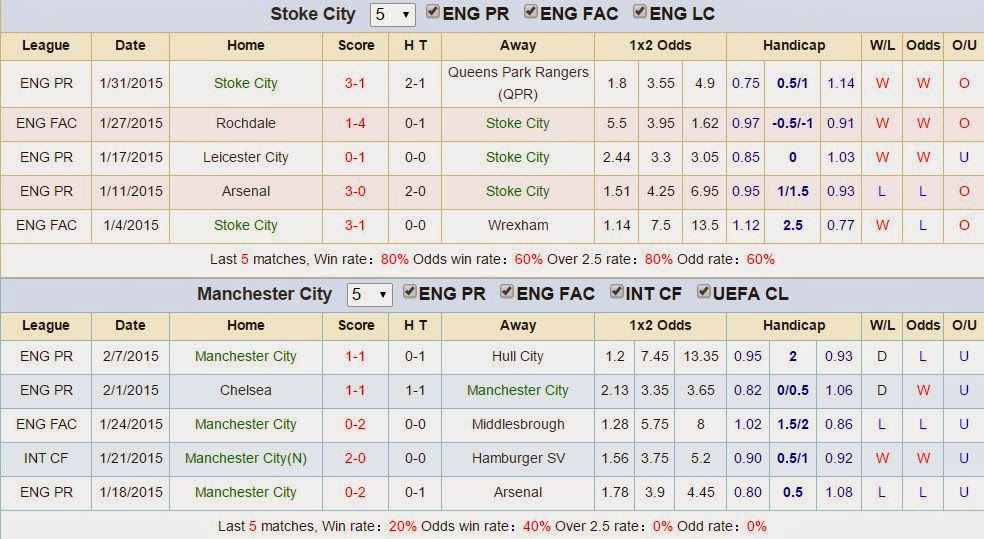The height and width of the screenshot is (539, 984).
Task: Open the Rochdale team link
Action: [245, 123]
